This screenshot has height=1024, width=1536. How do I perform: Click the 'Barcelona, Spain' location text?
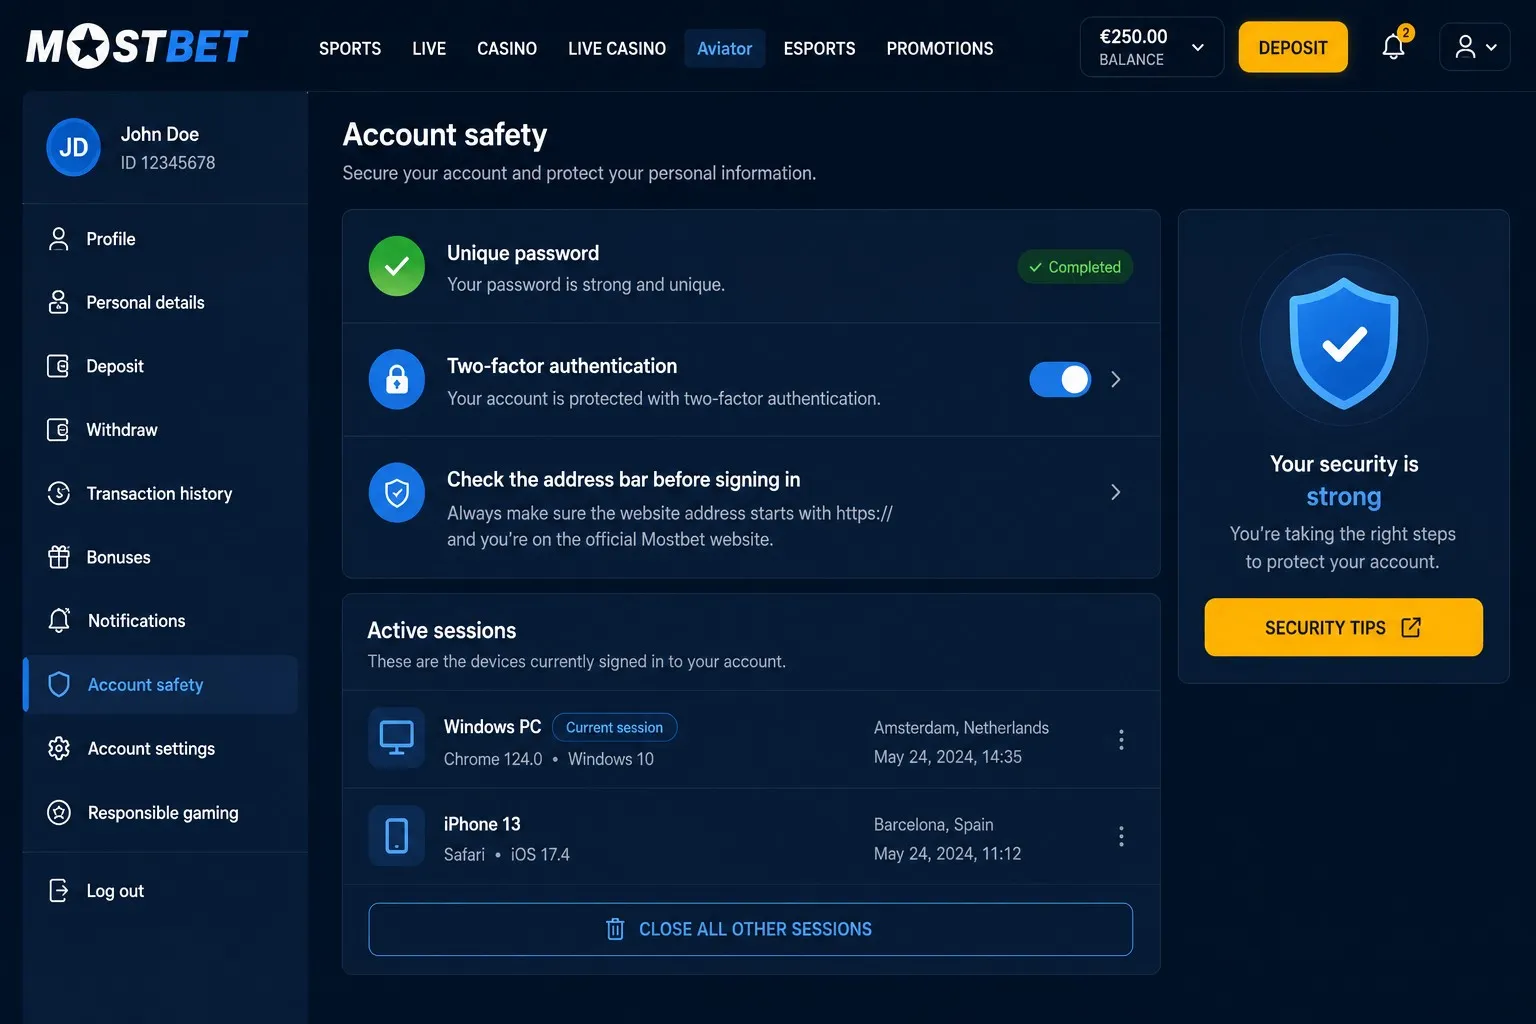[933, 825]
